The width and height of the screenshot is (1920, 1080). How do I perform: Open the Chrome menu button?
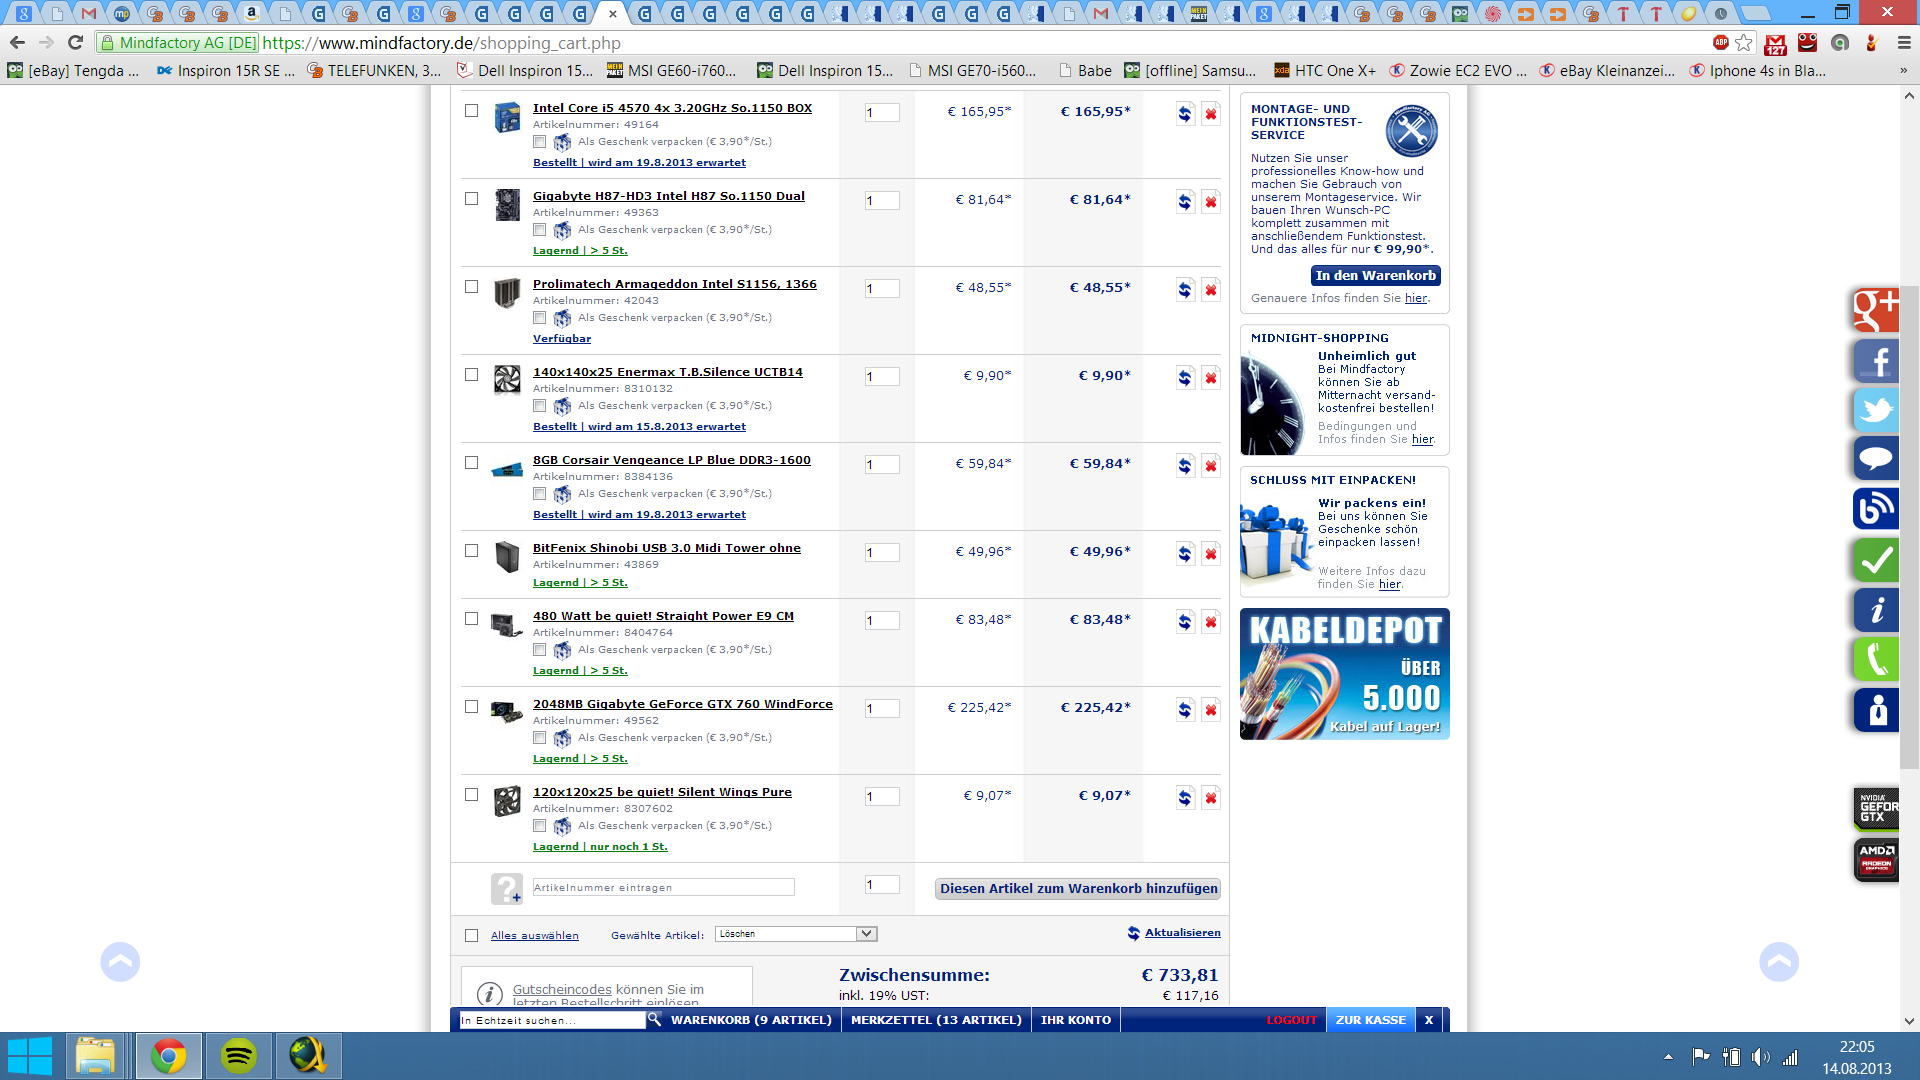[1903, 43]
